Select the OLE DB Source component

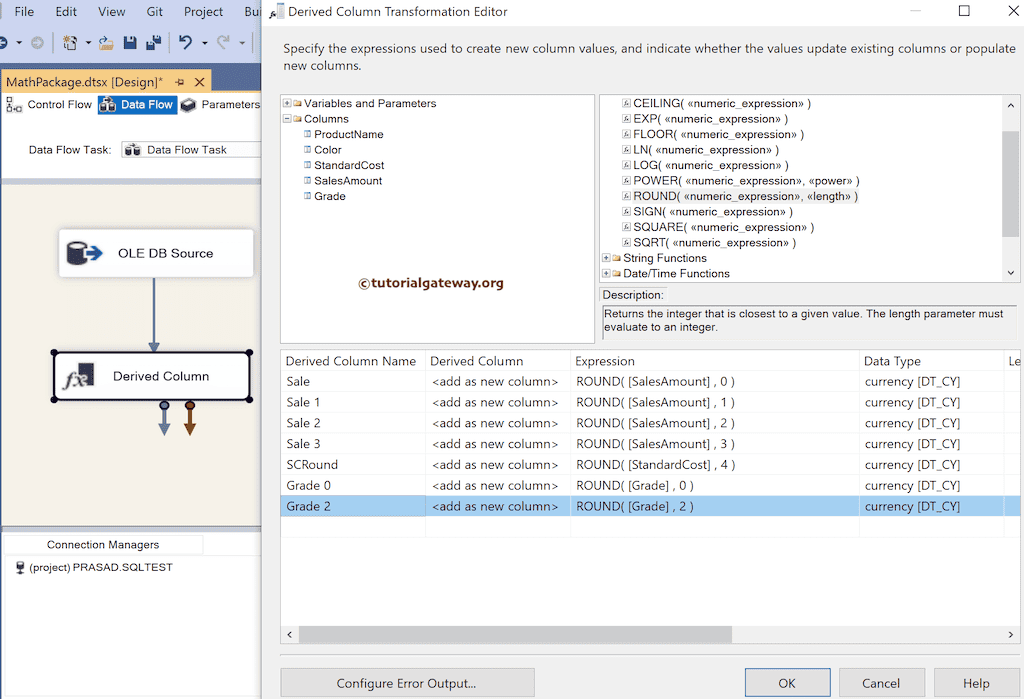tap(156, 253)
